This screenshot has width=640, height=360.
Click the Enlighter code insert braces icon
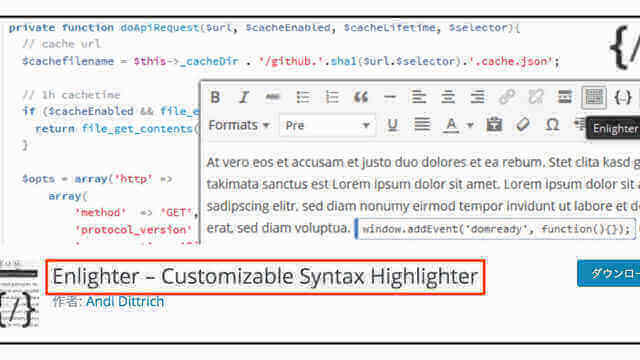pyautogui.click(x=623, y=97)
